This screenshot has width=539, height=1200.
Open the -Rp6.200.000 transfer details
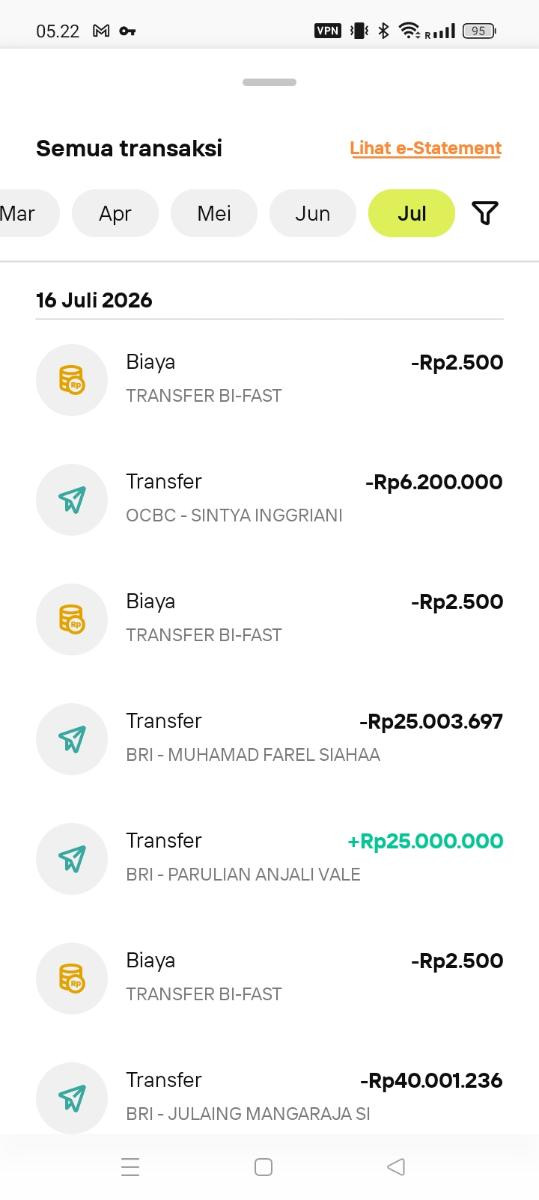click(x=269, y=499)
